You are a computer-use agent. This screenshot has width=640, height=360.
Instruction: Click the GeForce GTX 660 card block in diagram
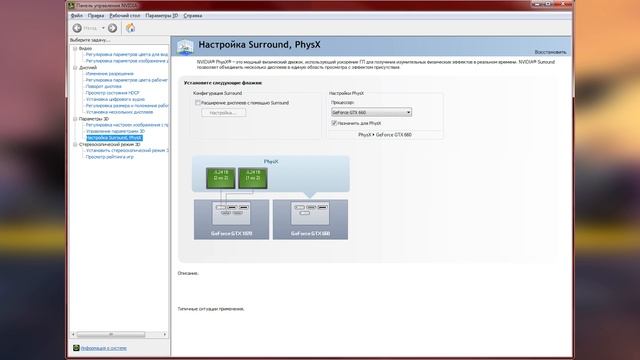[x=310, y=219]
